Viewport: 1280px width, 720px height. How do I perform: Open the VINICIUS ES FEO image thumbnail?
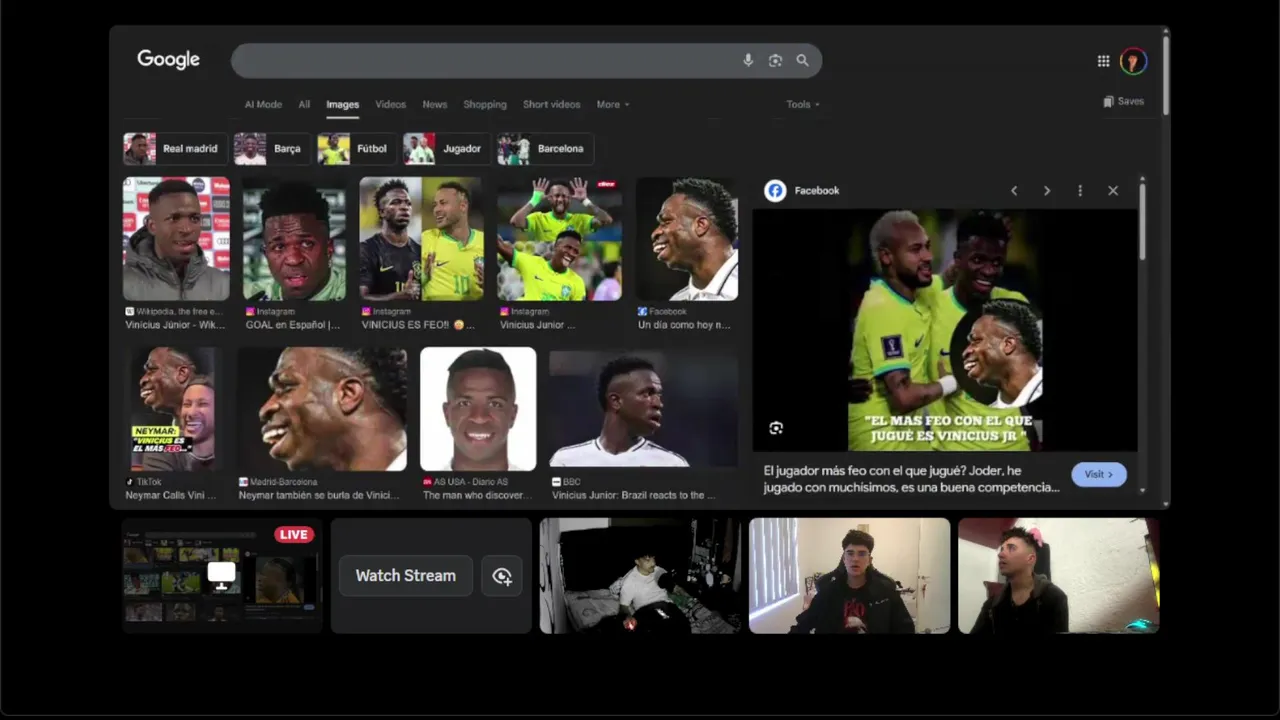point(421,239)
